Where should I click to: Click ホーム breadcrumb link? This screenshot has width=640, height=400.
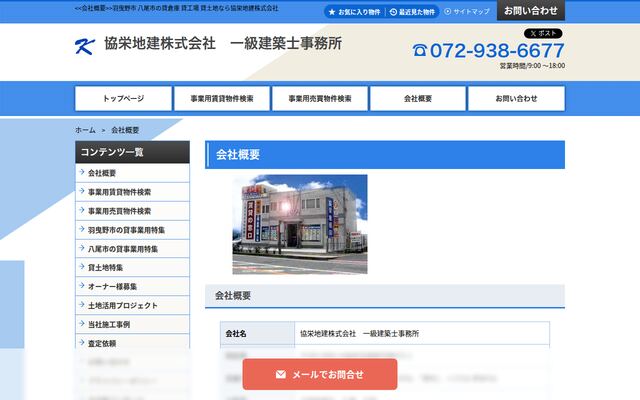click(85, 130)
